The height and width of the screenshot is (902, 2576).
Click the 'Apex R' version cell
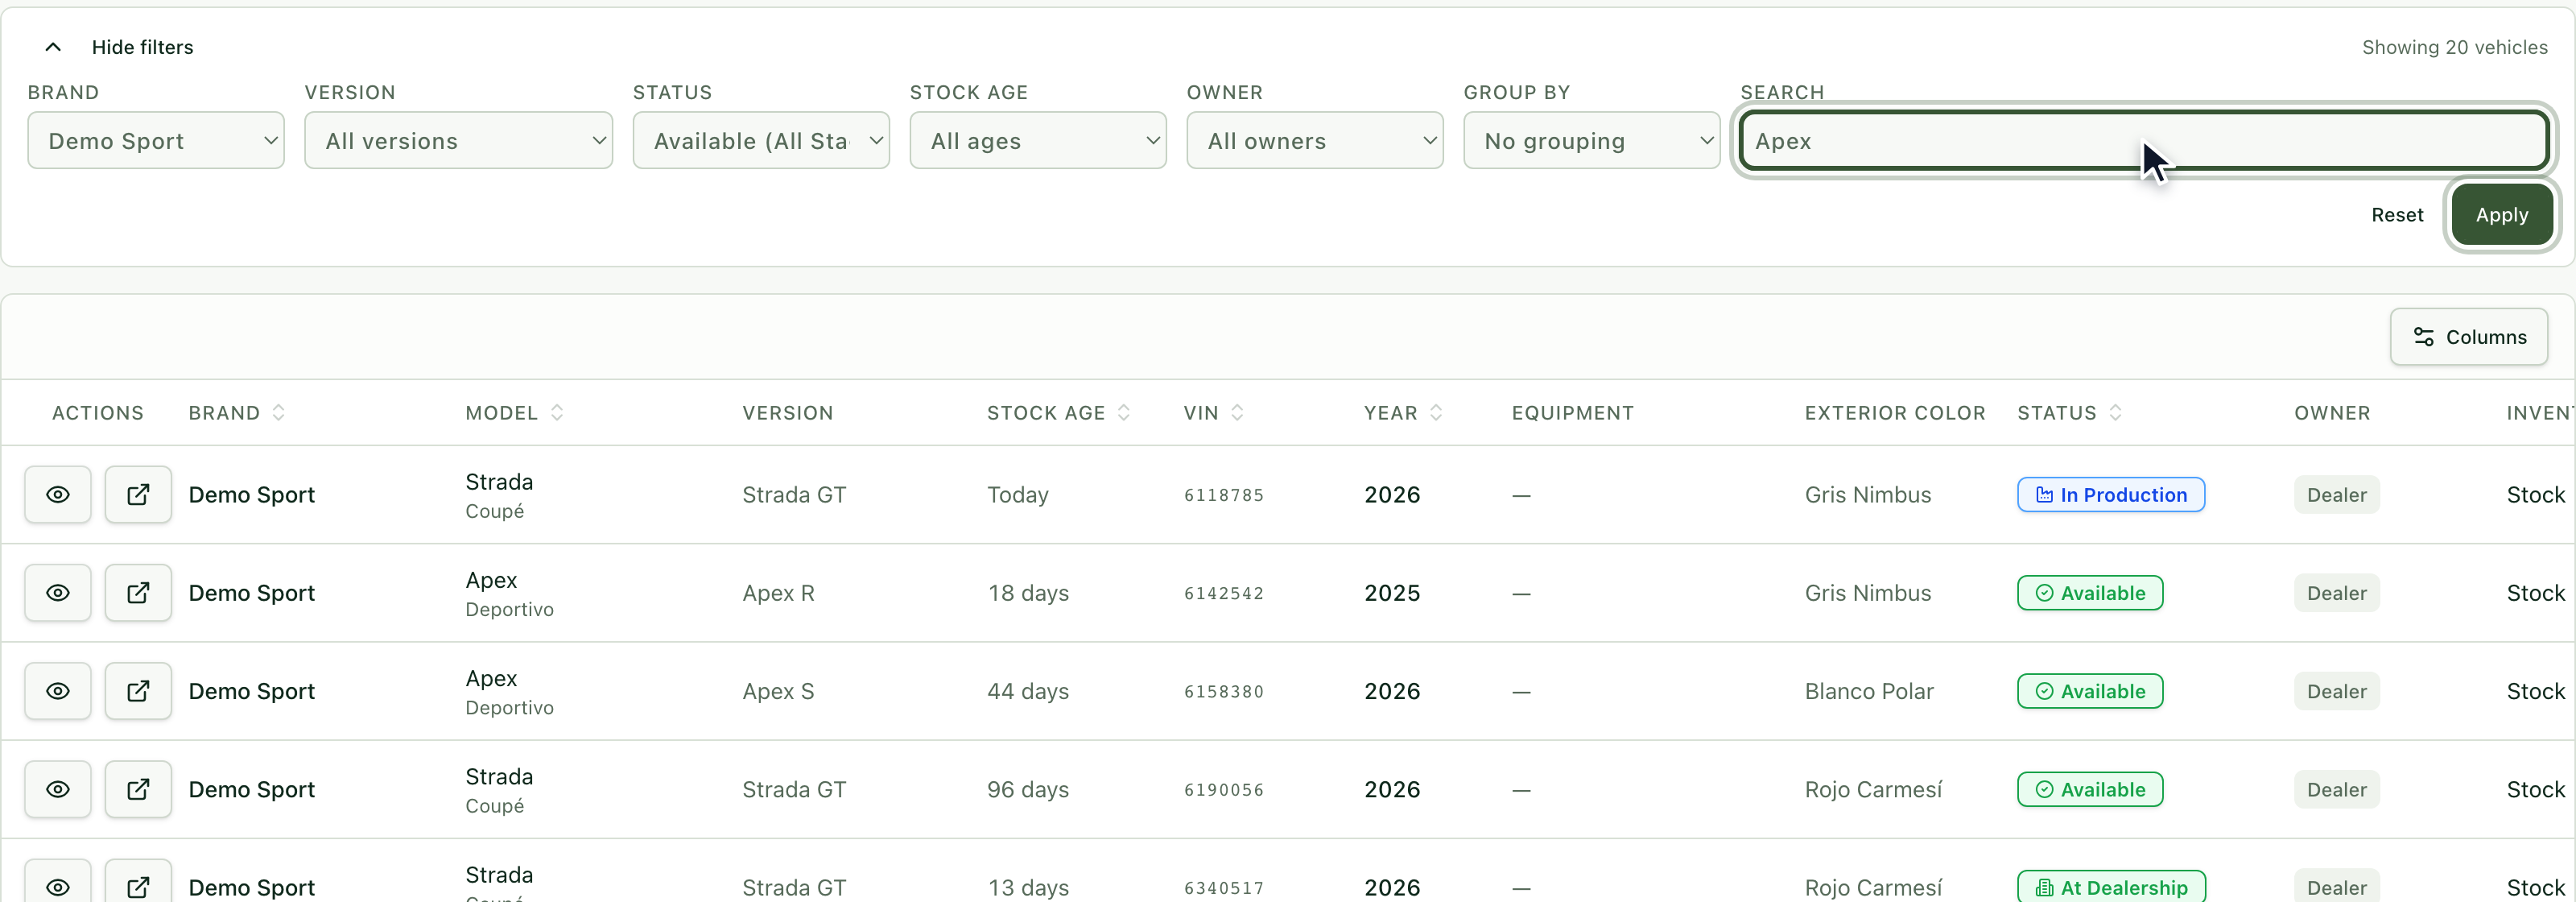(778, 592)
